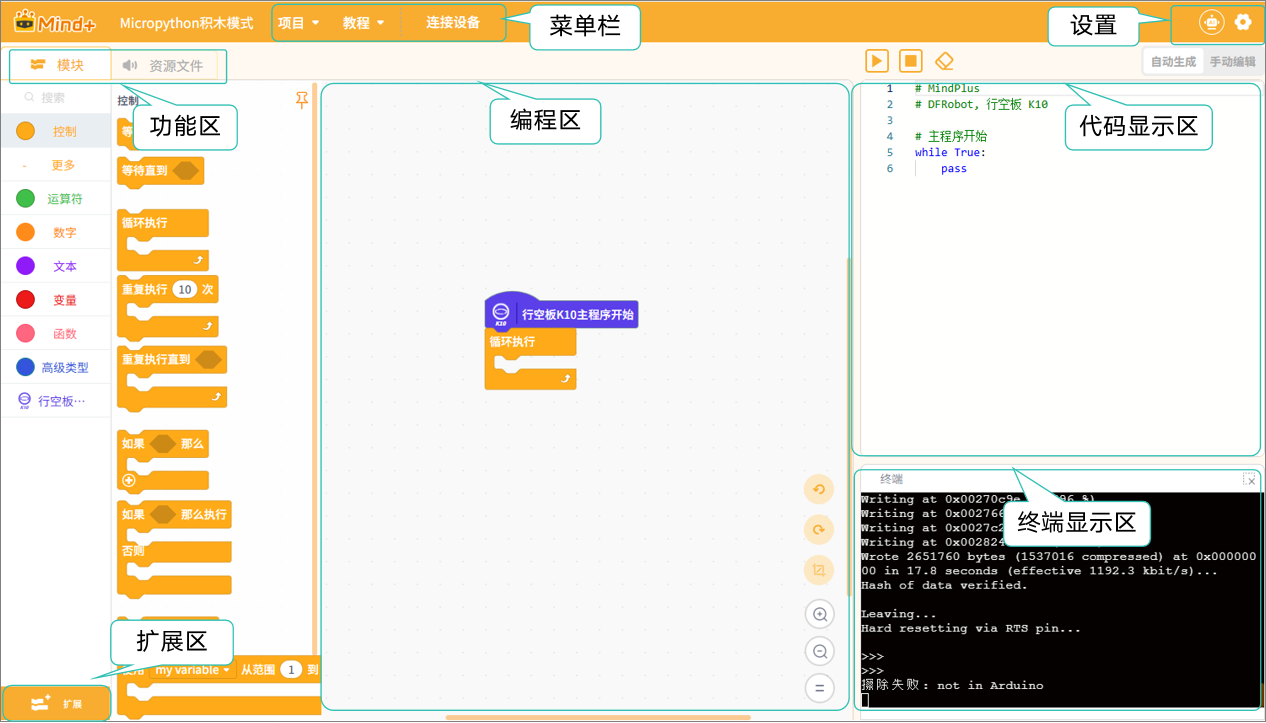Click the redo arrow in workspace
1266x723 pixels.
819,530
